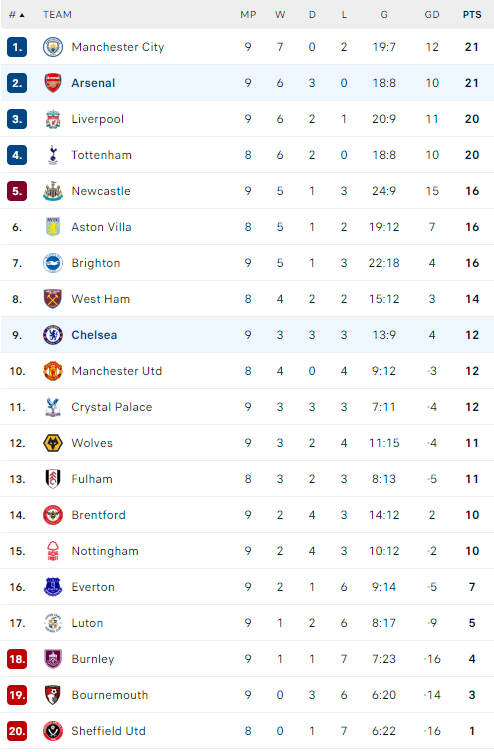The image size is (494, 752).
Task: Click the blue rank 1 badge
Action: coord(17,47)
